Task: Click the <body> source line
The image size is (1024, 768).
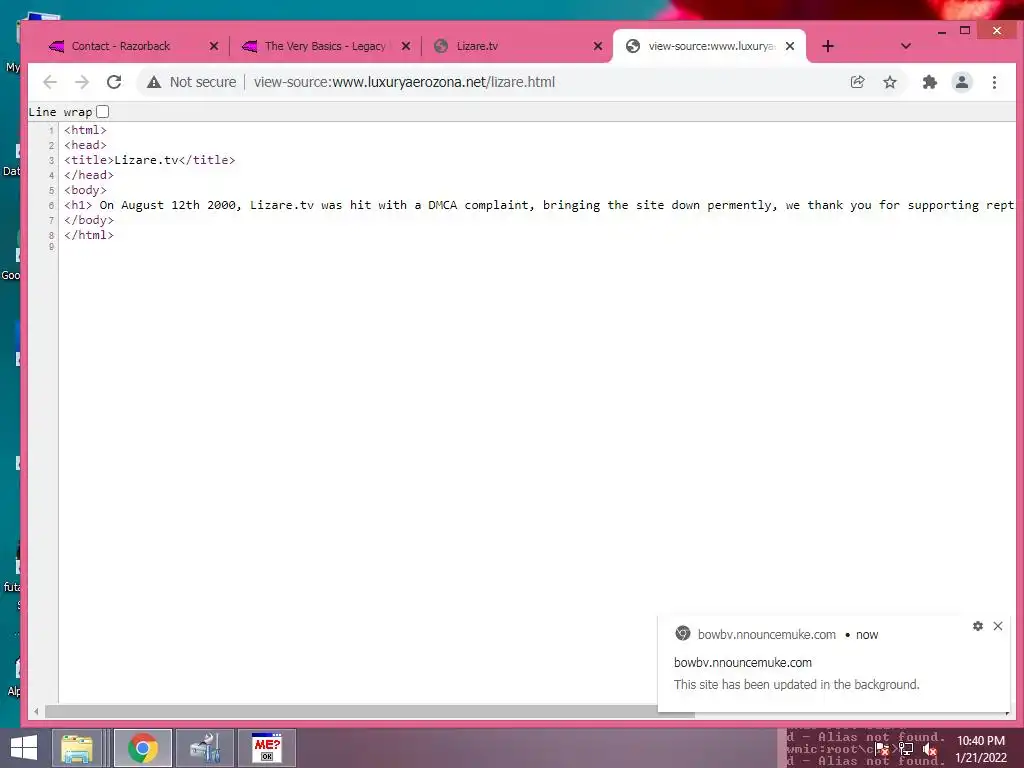Action: [85, 190]
